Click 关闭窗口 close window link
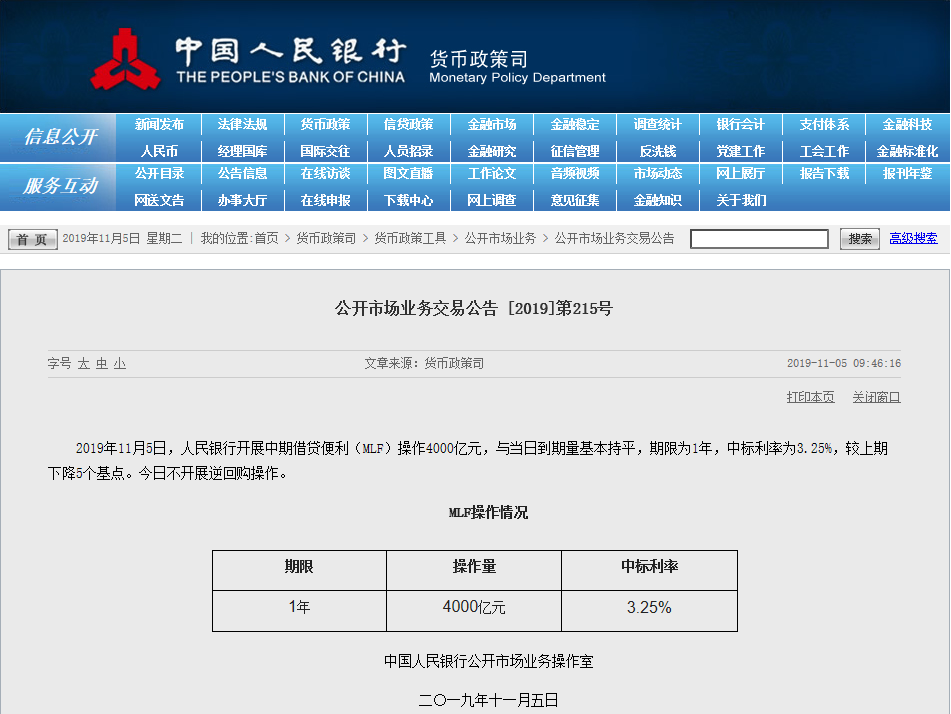The image size is (951, 714). click(x=876, y=397)
